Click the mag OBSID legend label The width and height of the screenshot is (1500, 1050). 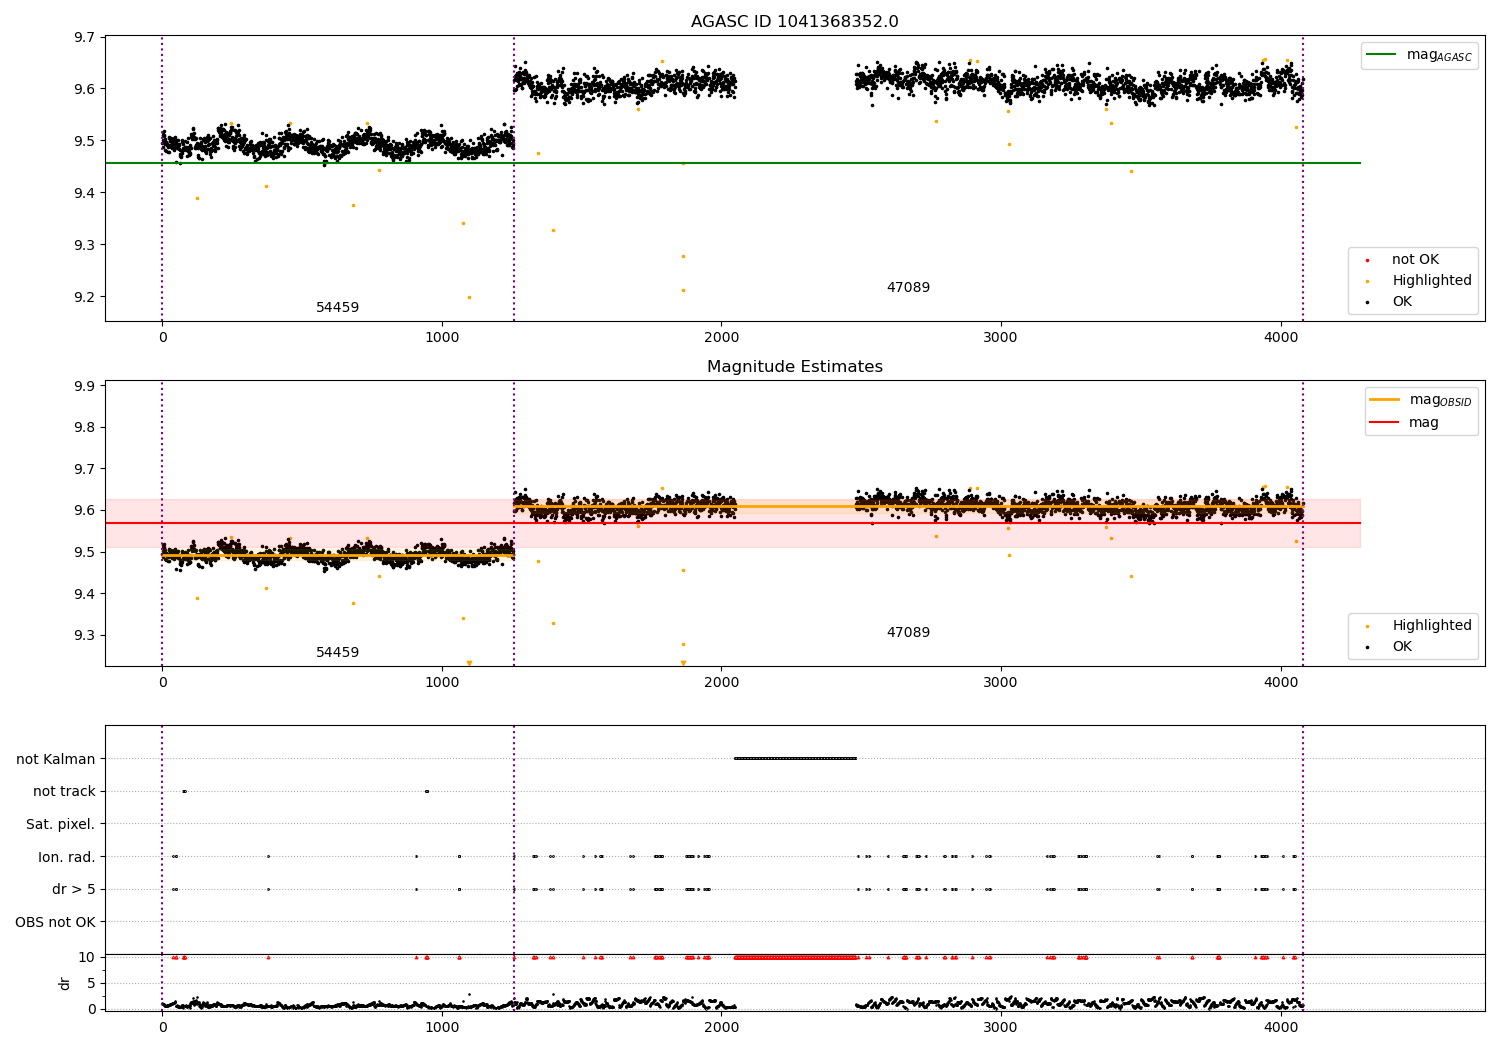tap(1440, 400)
